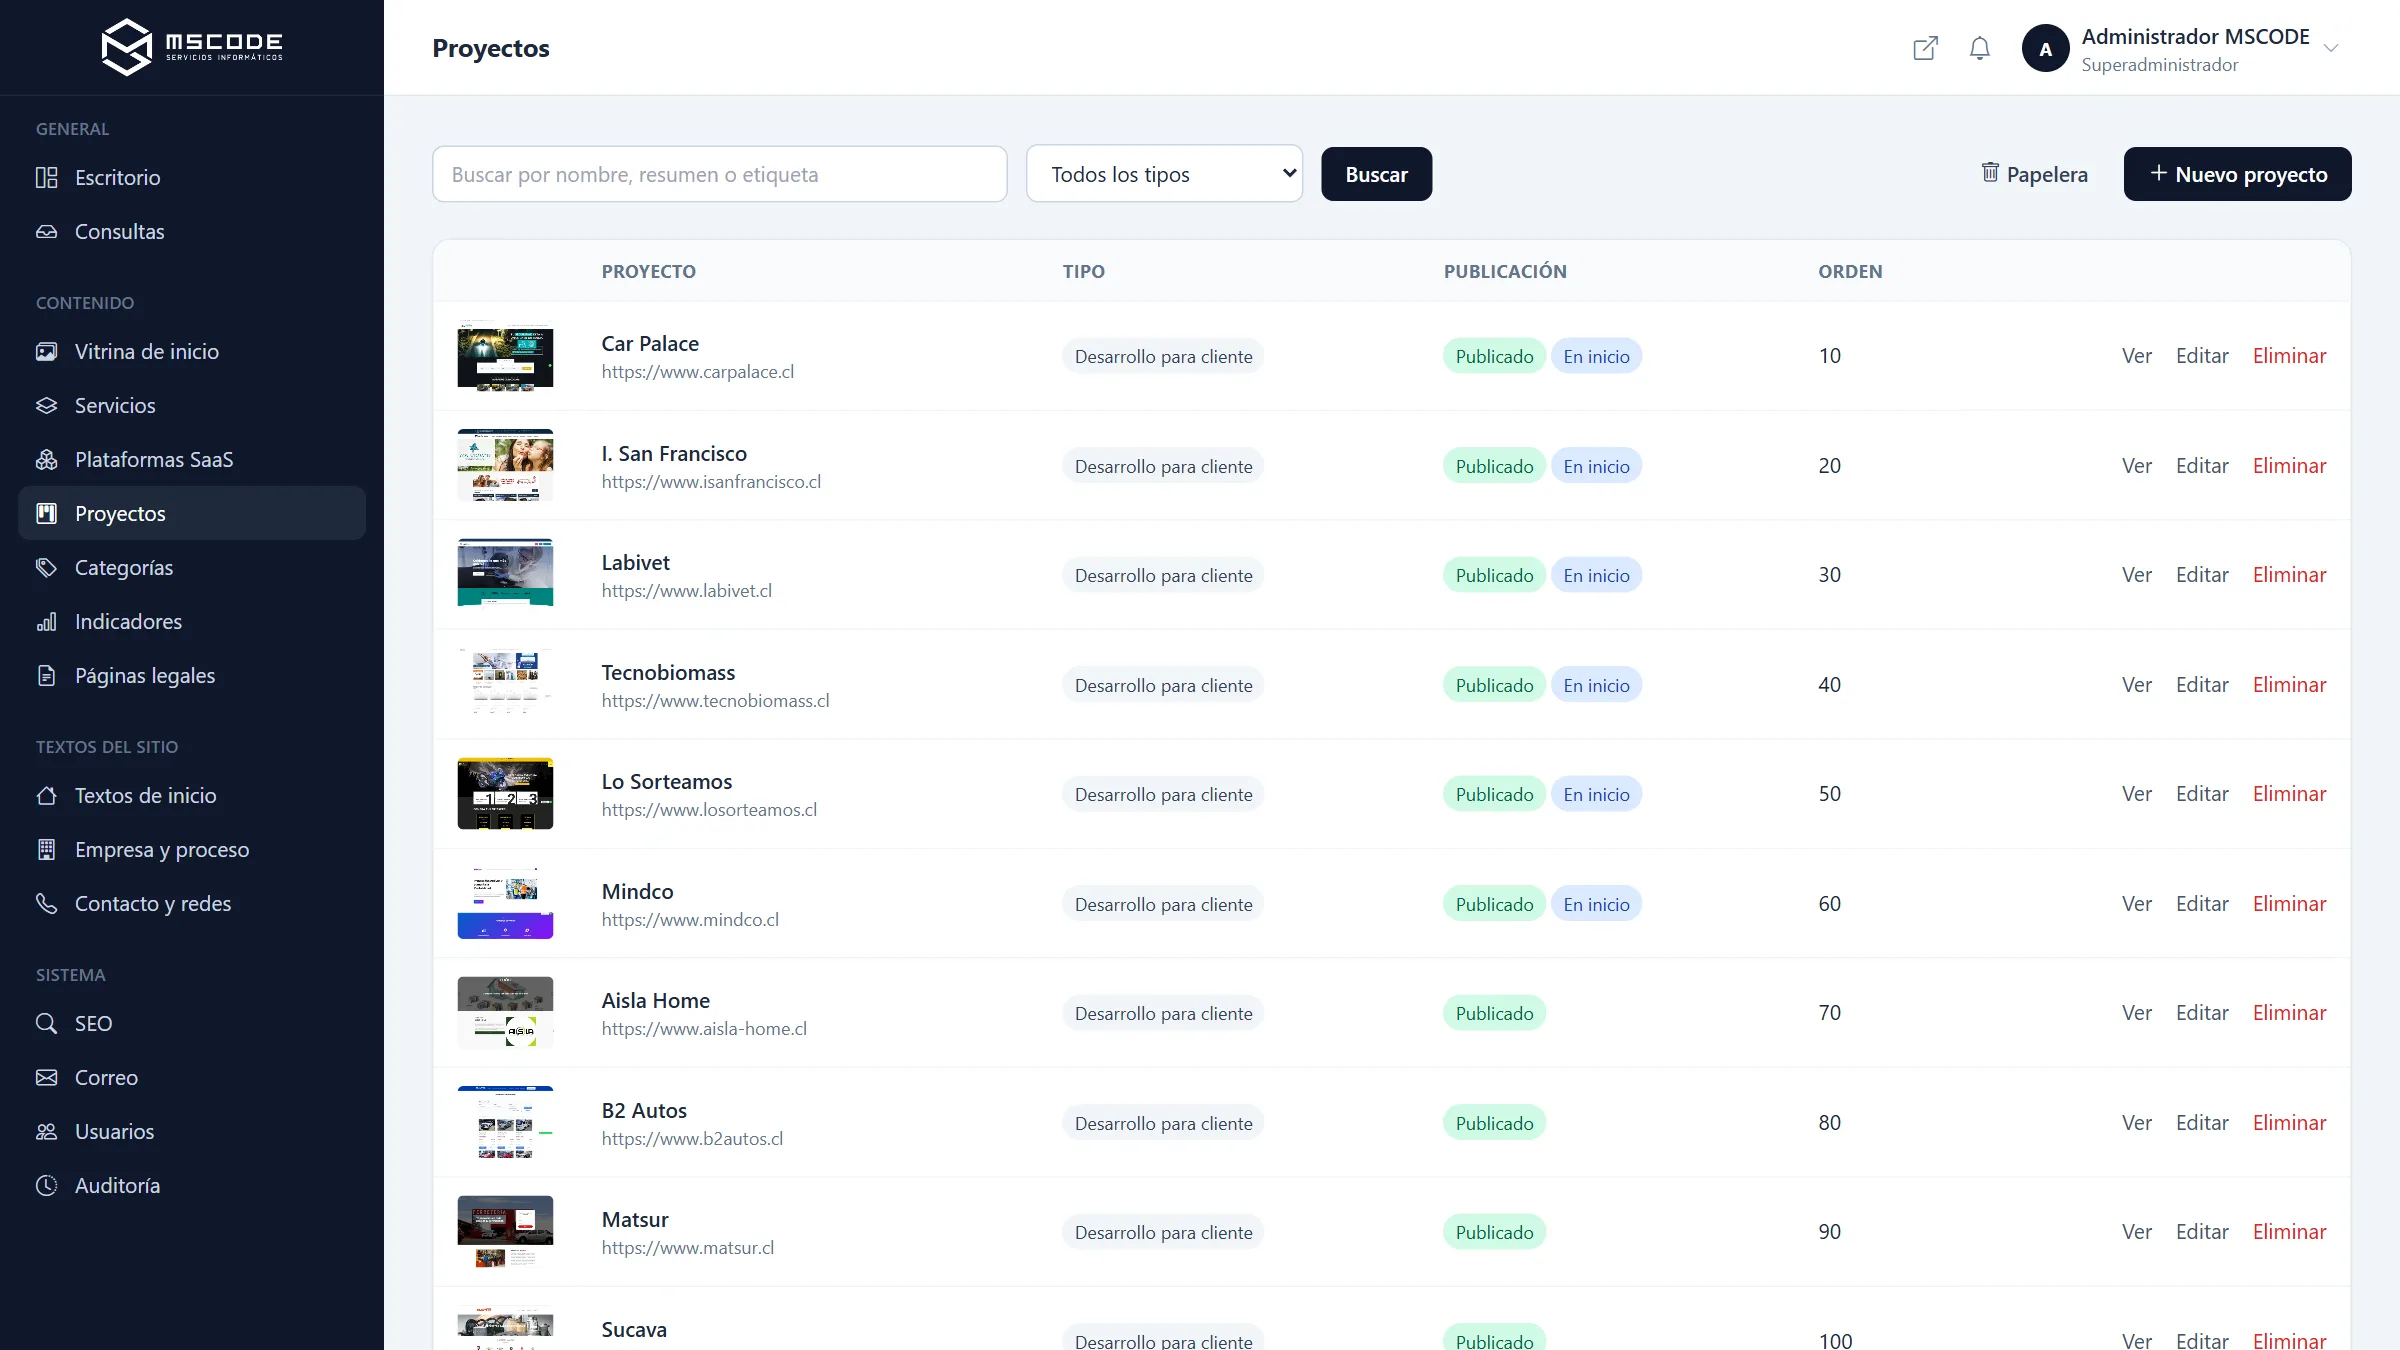Click the Escritorio dashboard icon
2400x1350 pixels.
click(47, 177)
